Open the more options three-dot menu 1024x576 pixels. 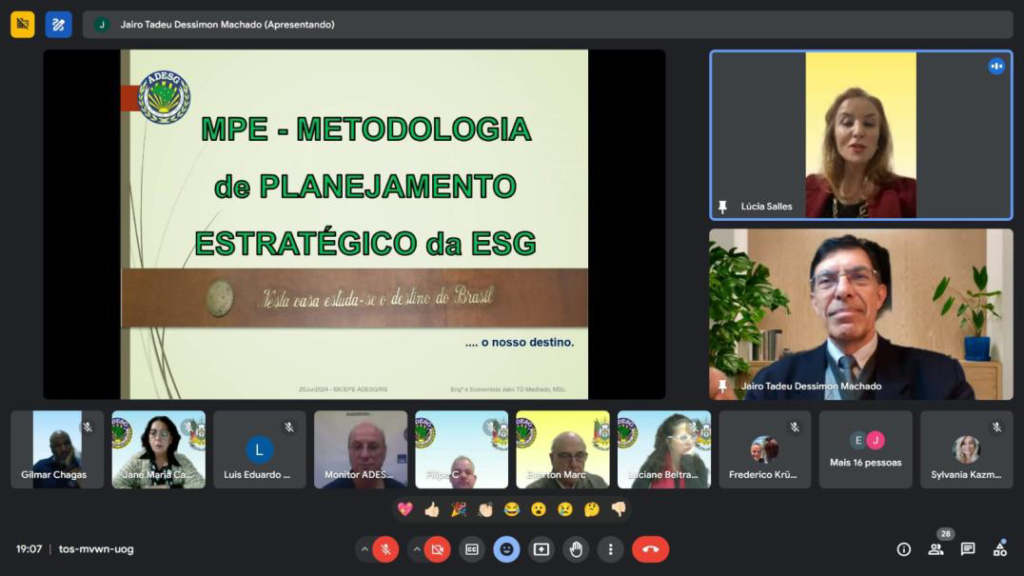pos(610,549)
